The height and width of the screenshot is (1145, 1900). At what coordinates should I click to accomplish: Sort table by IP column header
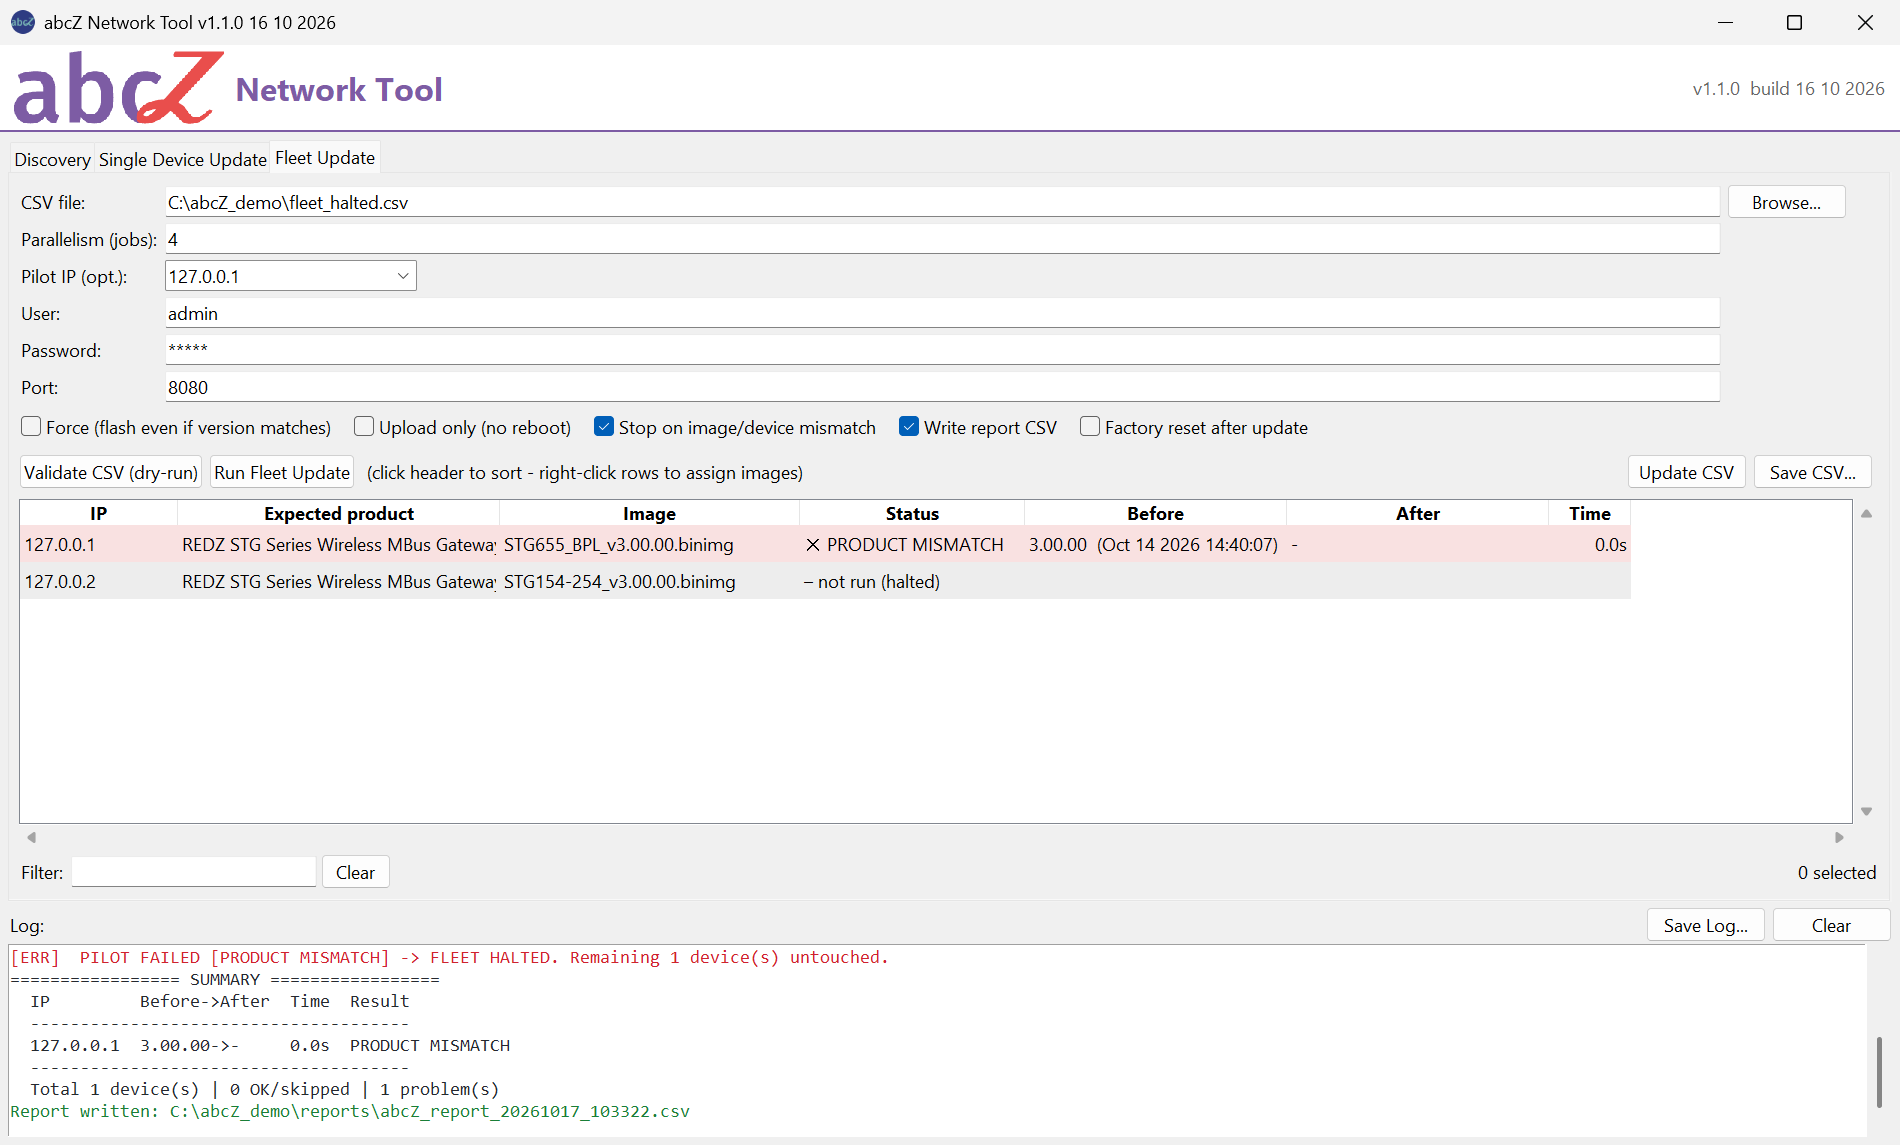[x=98, y=513]
